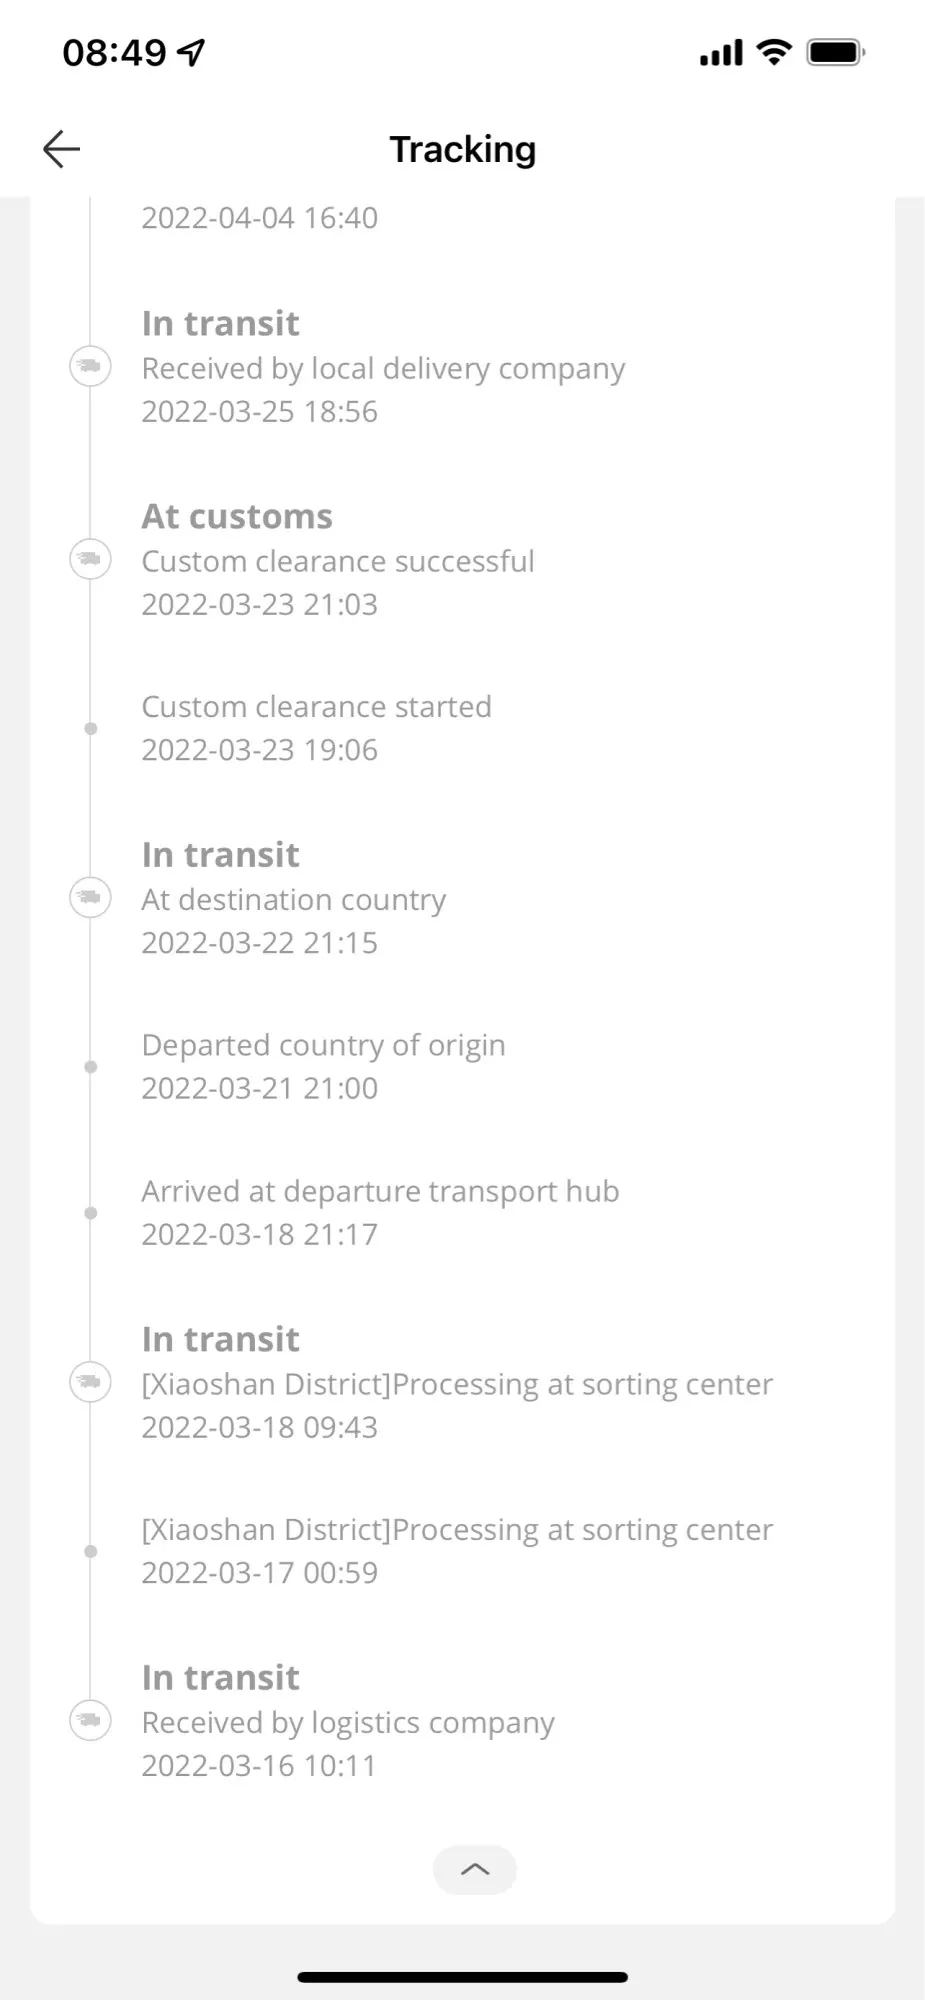Tap the 'Custom clearance successful' entry text
Image resolution: width=925 pixels, height=2000 pixels.
coord(338,561)
